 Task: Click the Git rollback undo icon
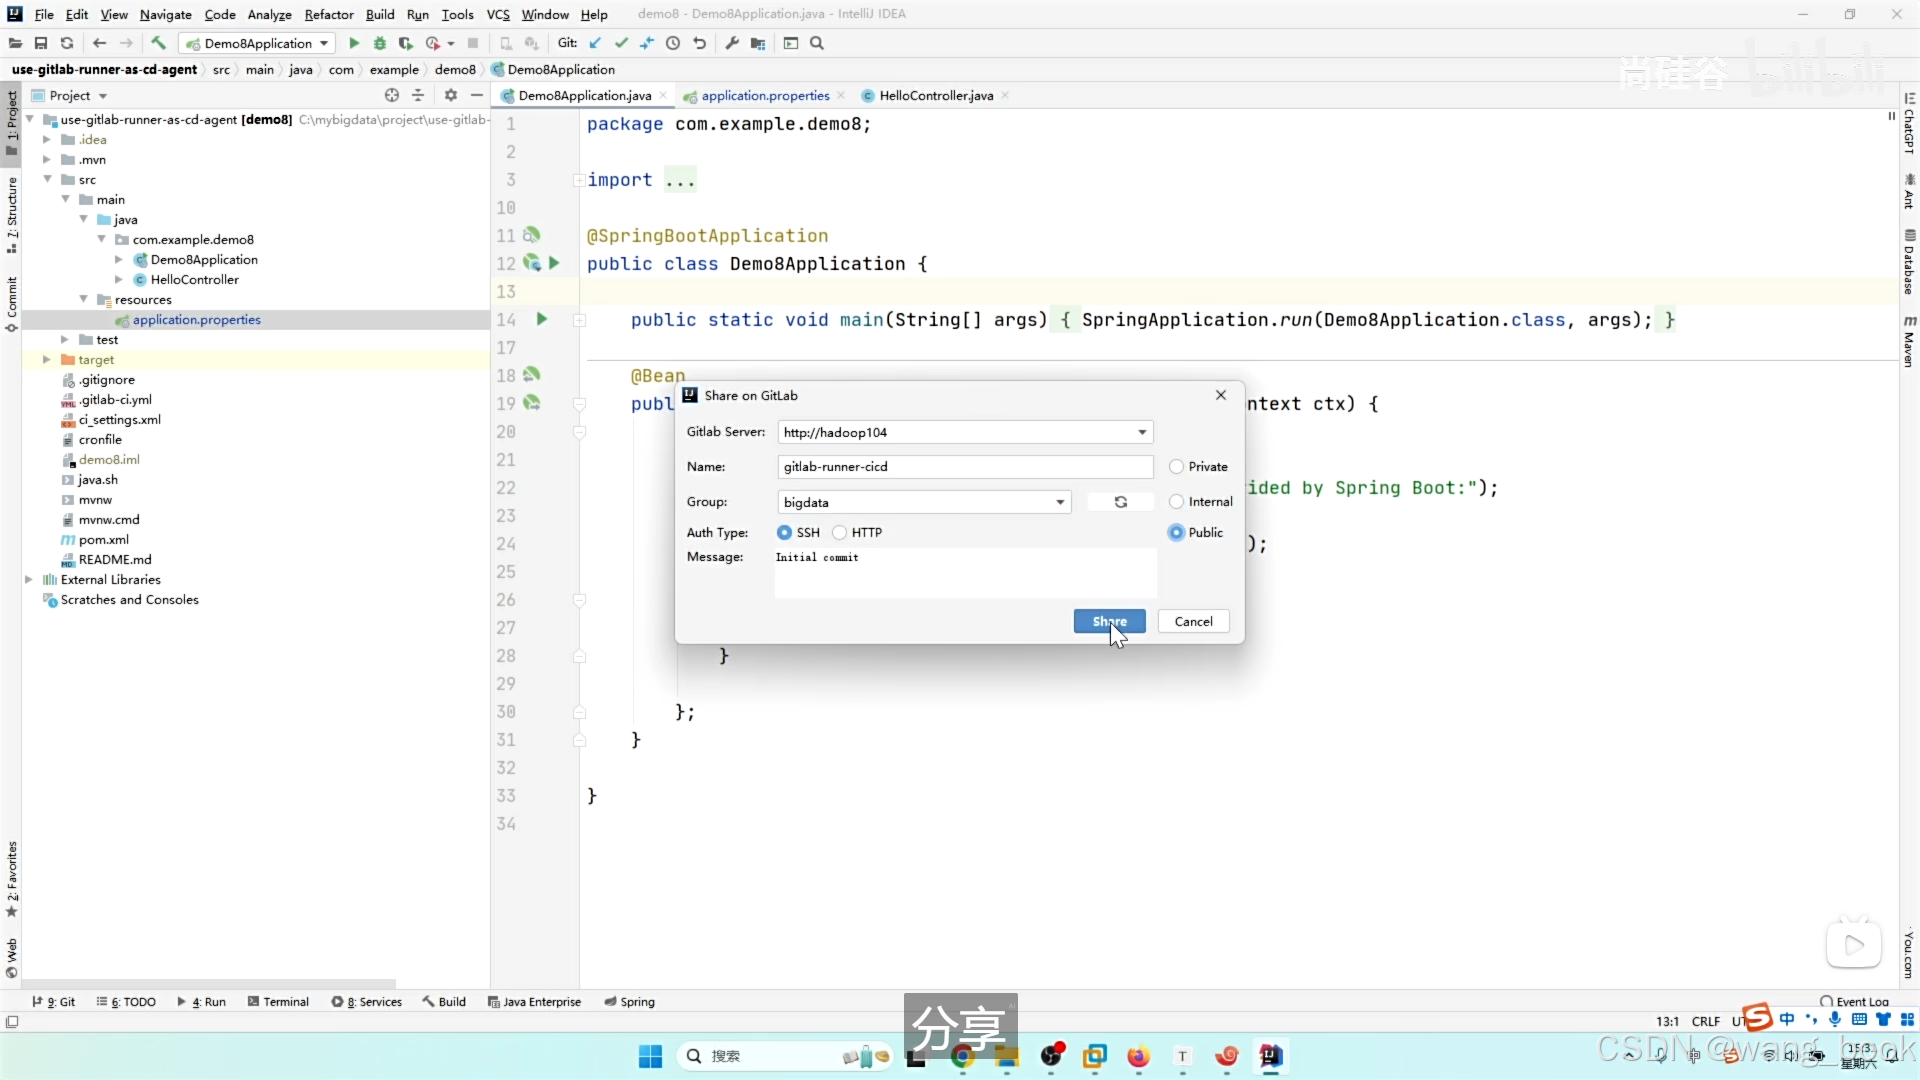(x=700, y=43)
